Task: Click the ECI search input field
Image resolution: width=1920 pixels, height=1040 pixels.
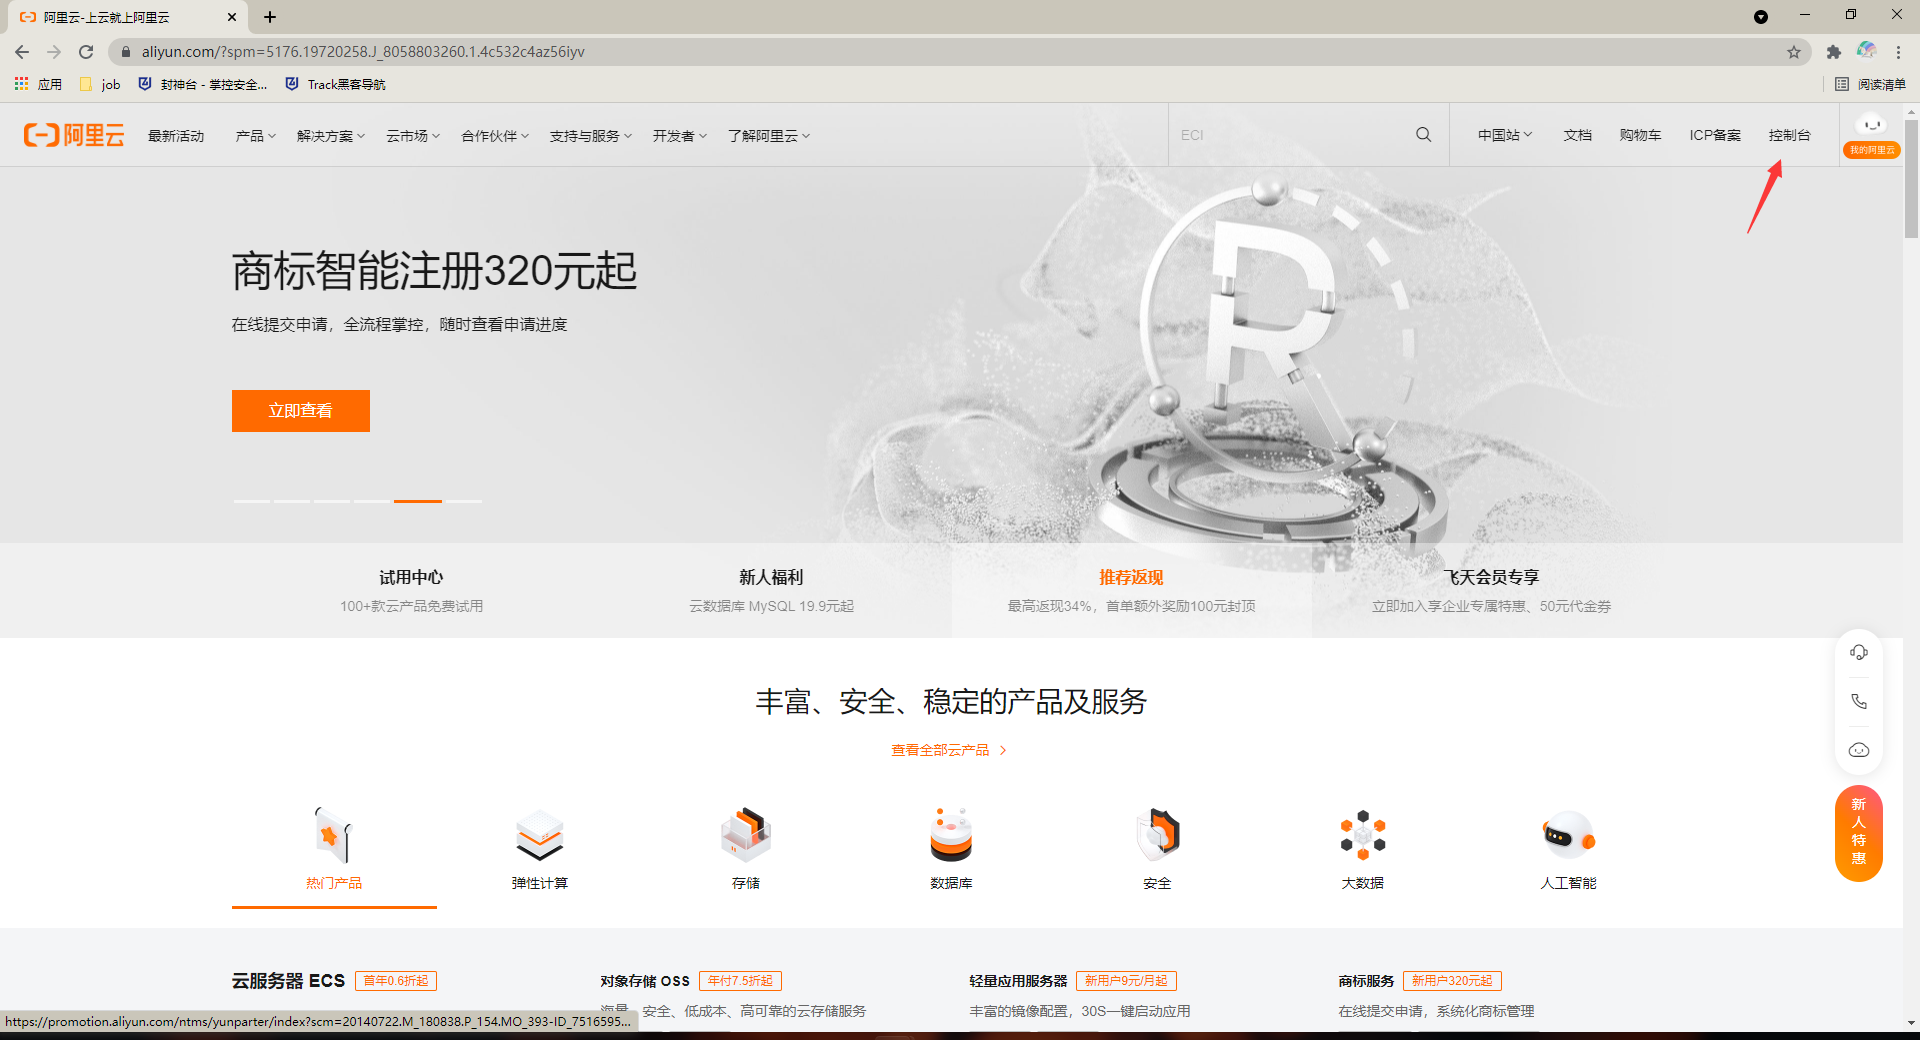Action: click(x=1290, y=135)
